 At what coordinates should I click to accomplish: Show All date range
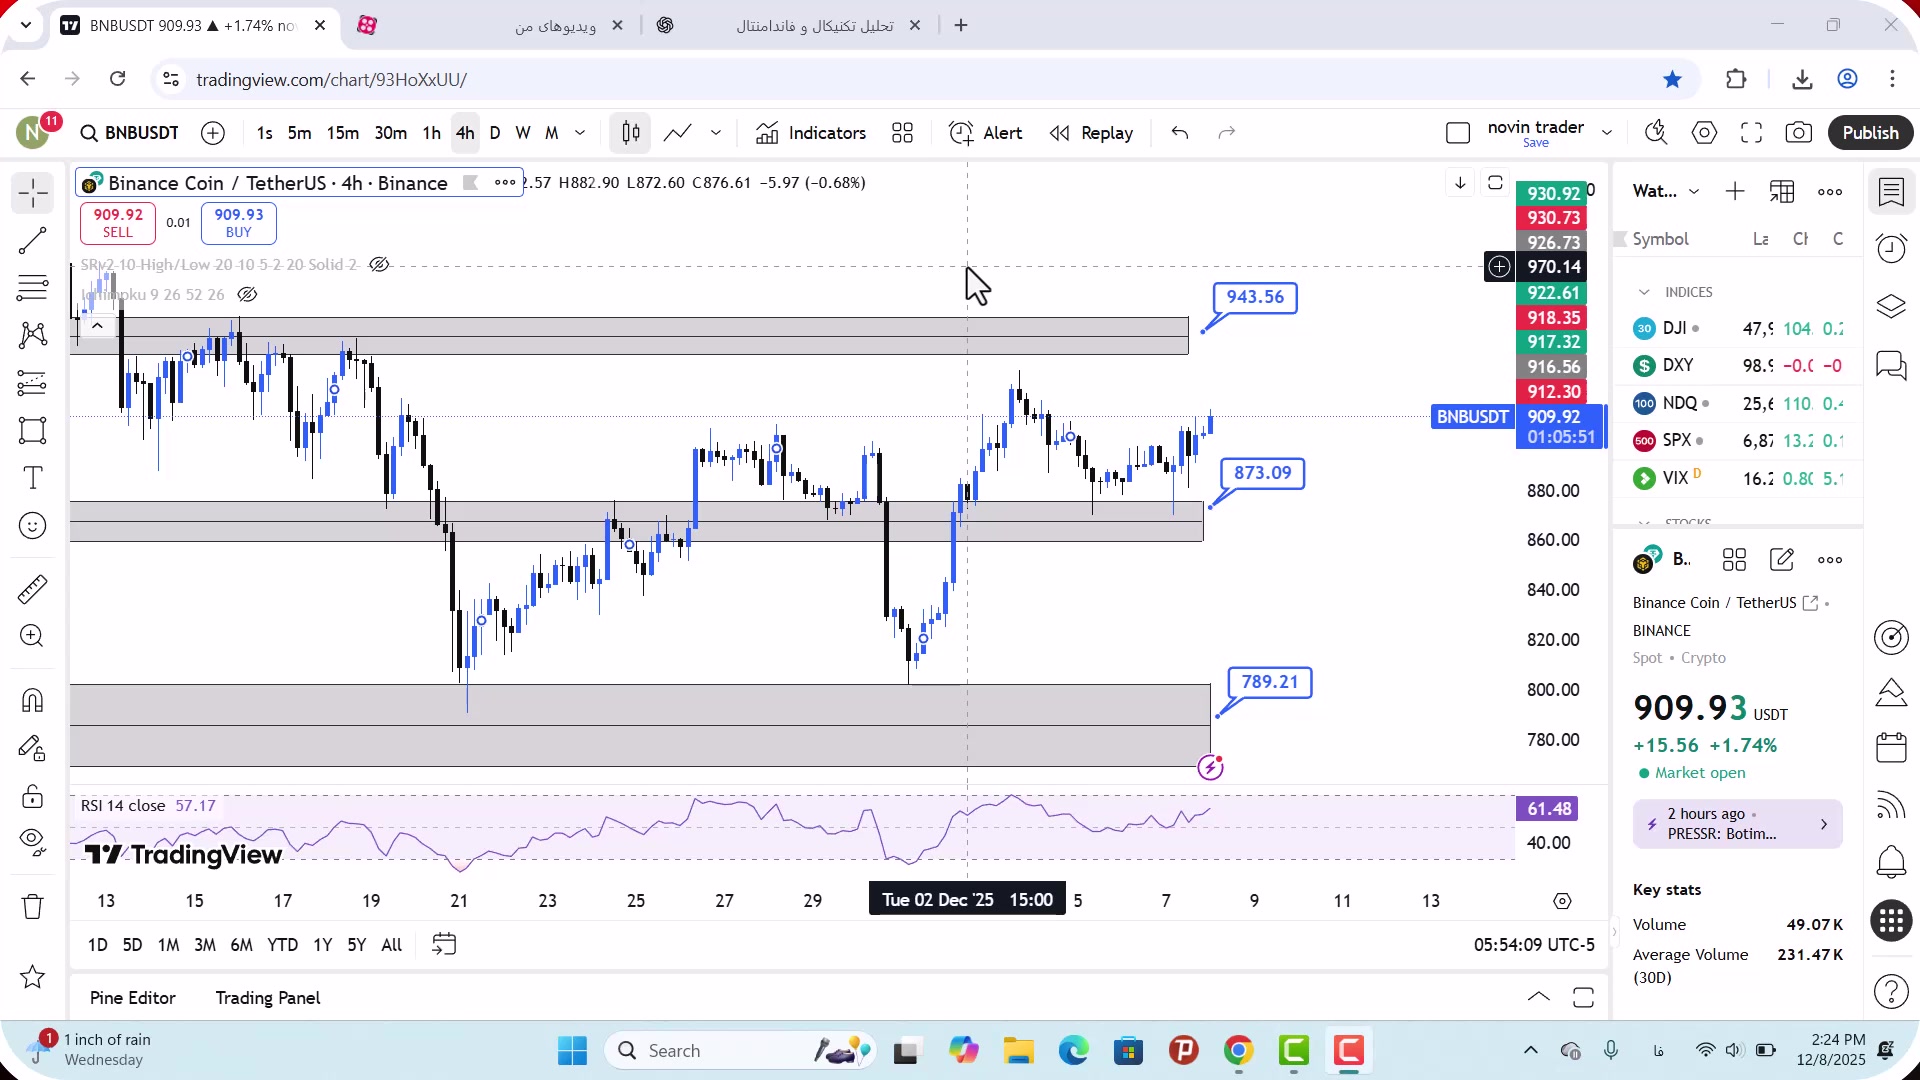(392, 945)
